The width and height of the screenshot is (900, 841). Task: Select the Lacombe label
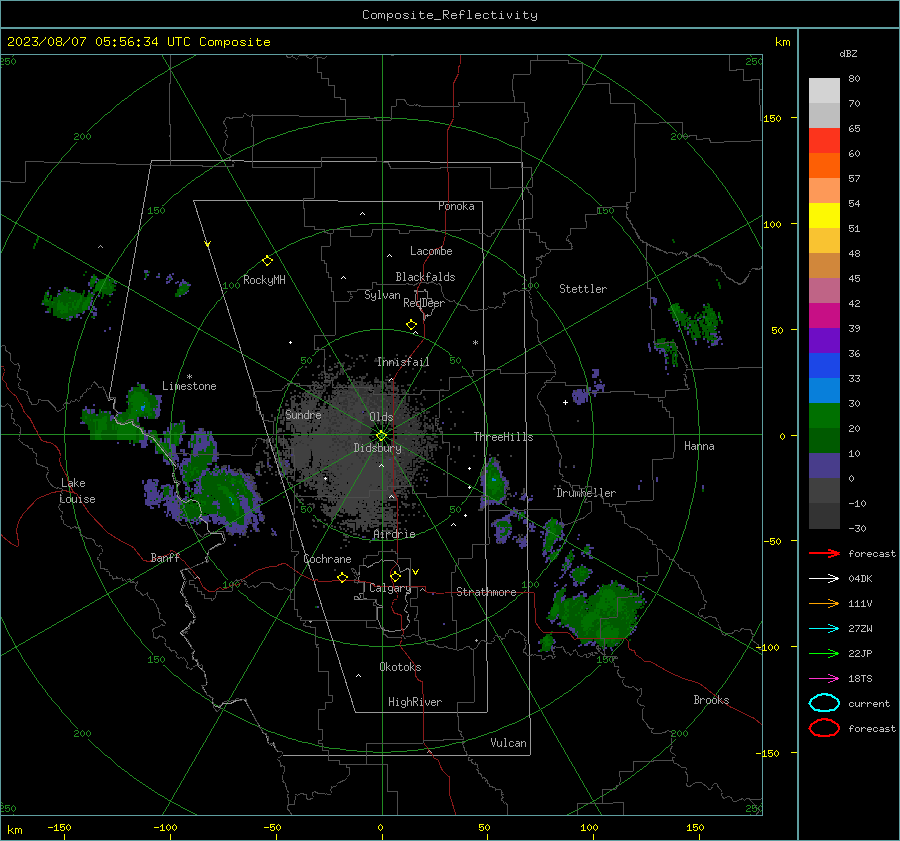tap(431, 251)
